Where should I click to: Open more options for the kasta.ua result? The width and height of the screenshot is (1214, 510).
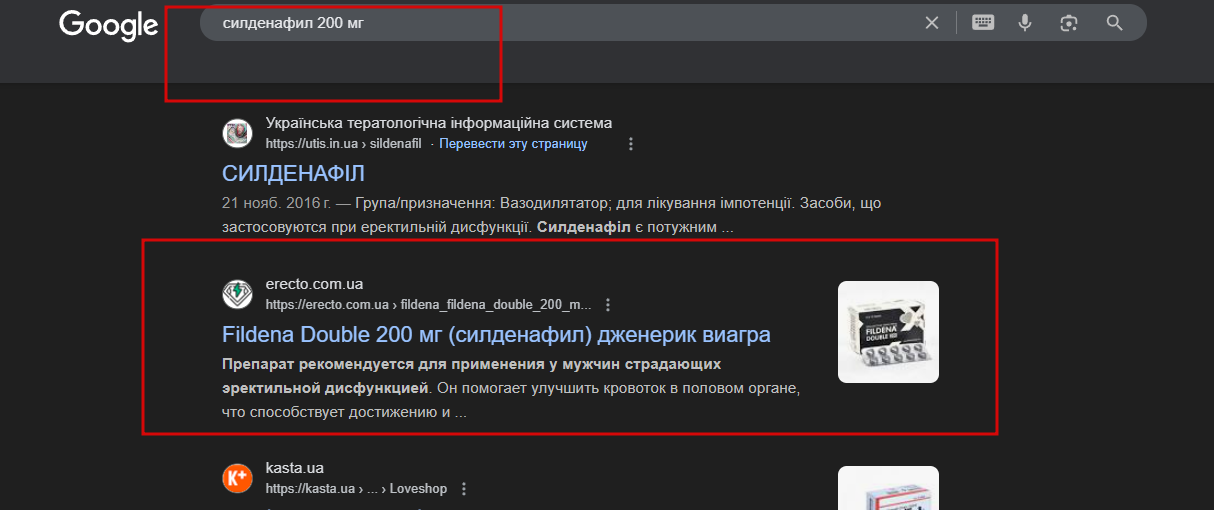coord(463,489)
